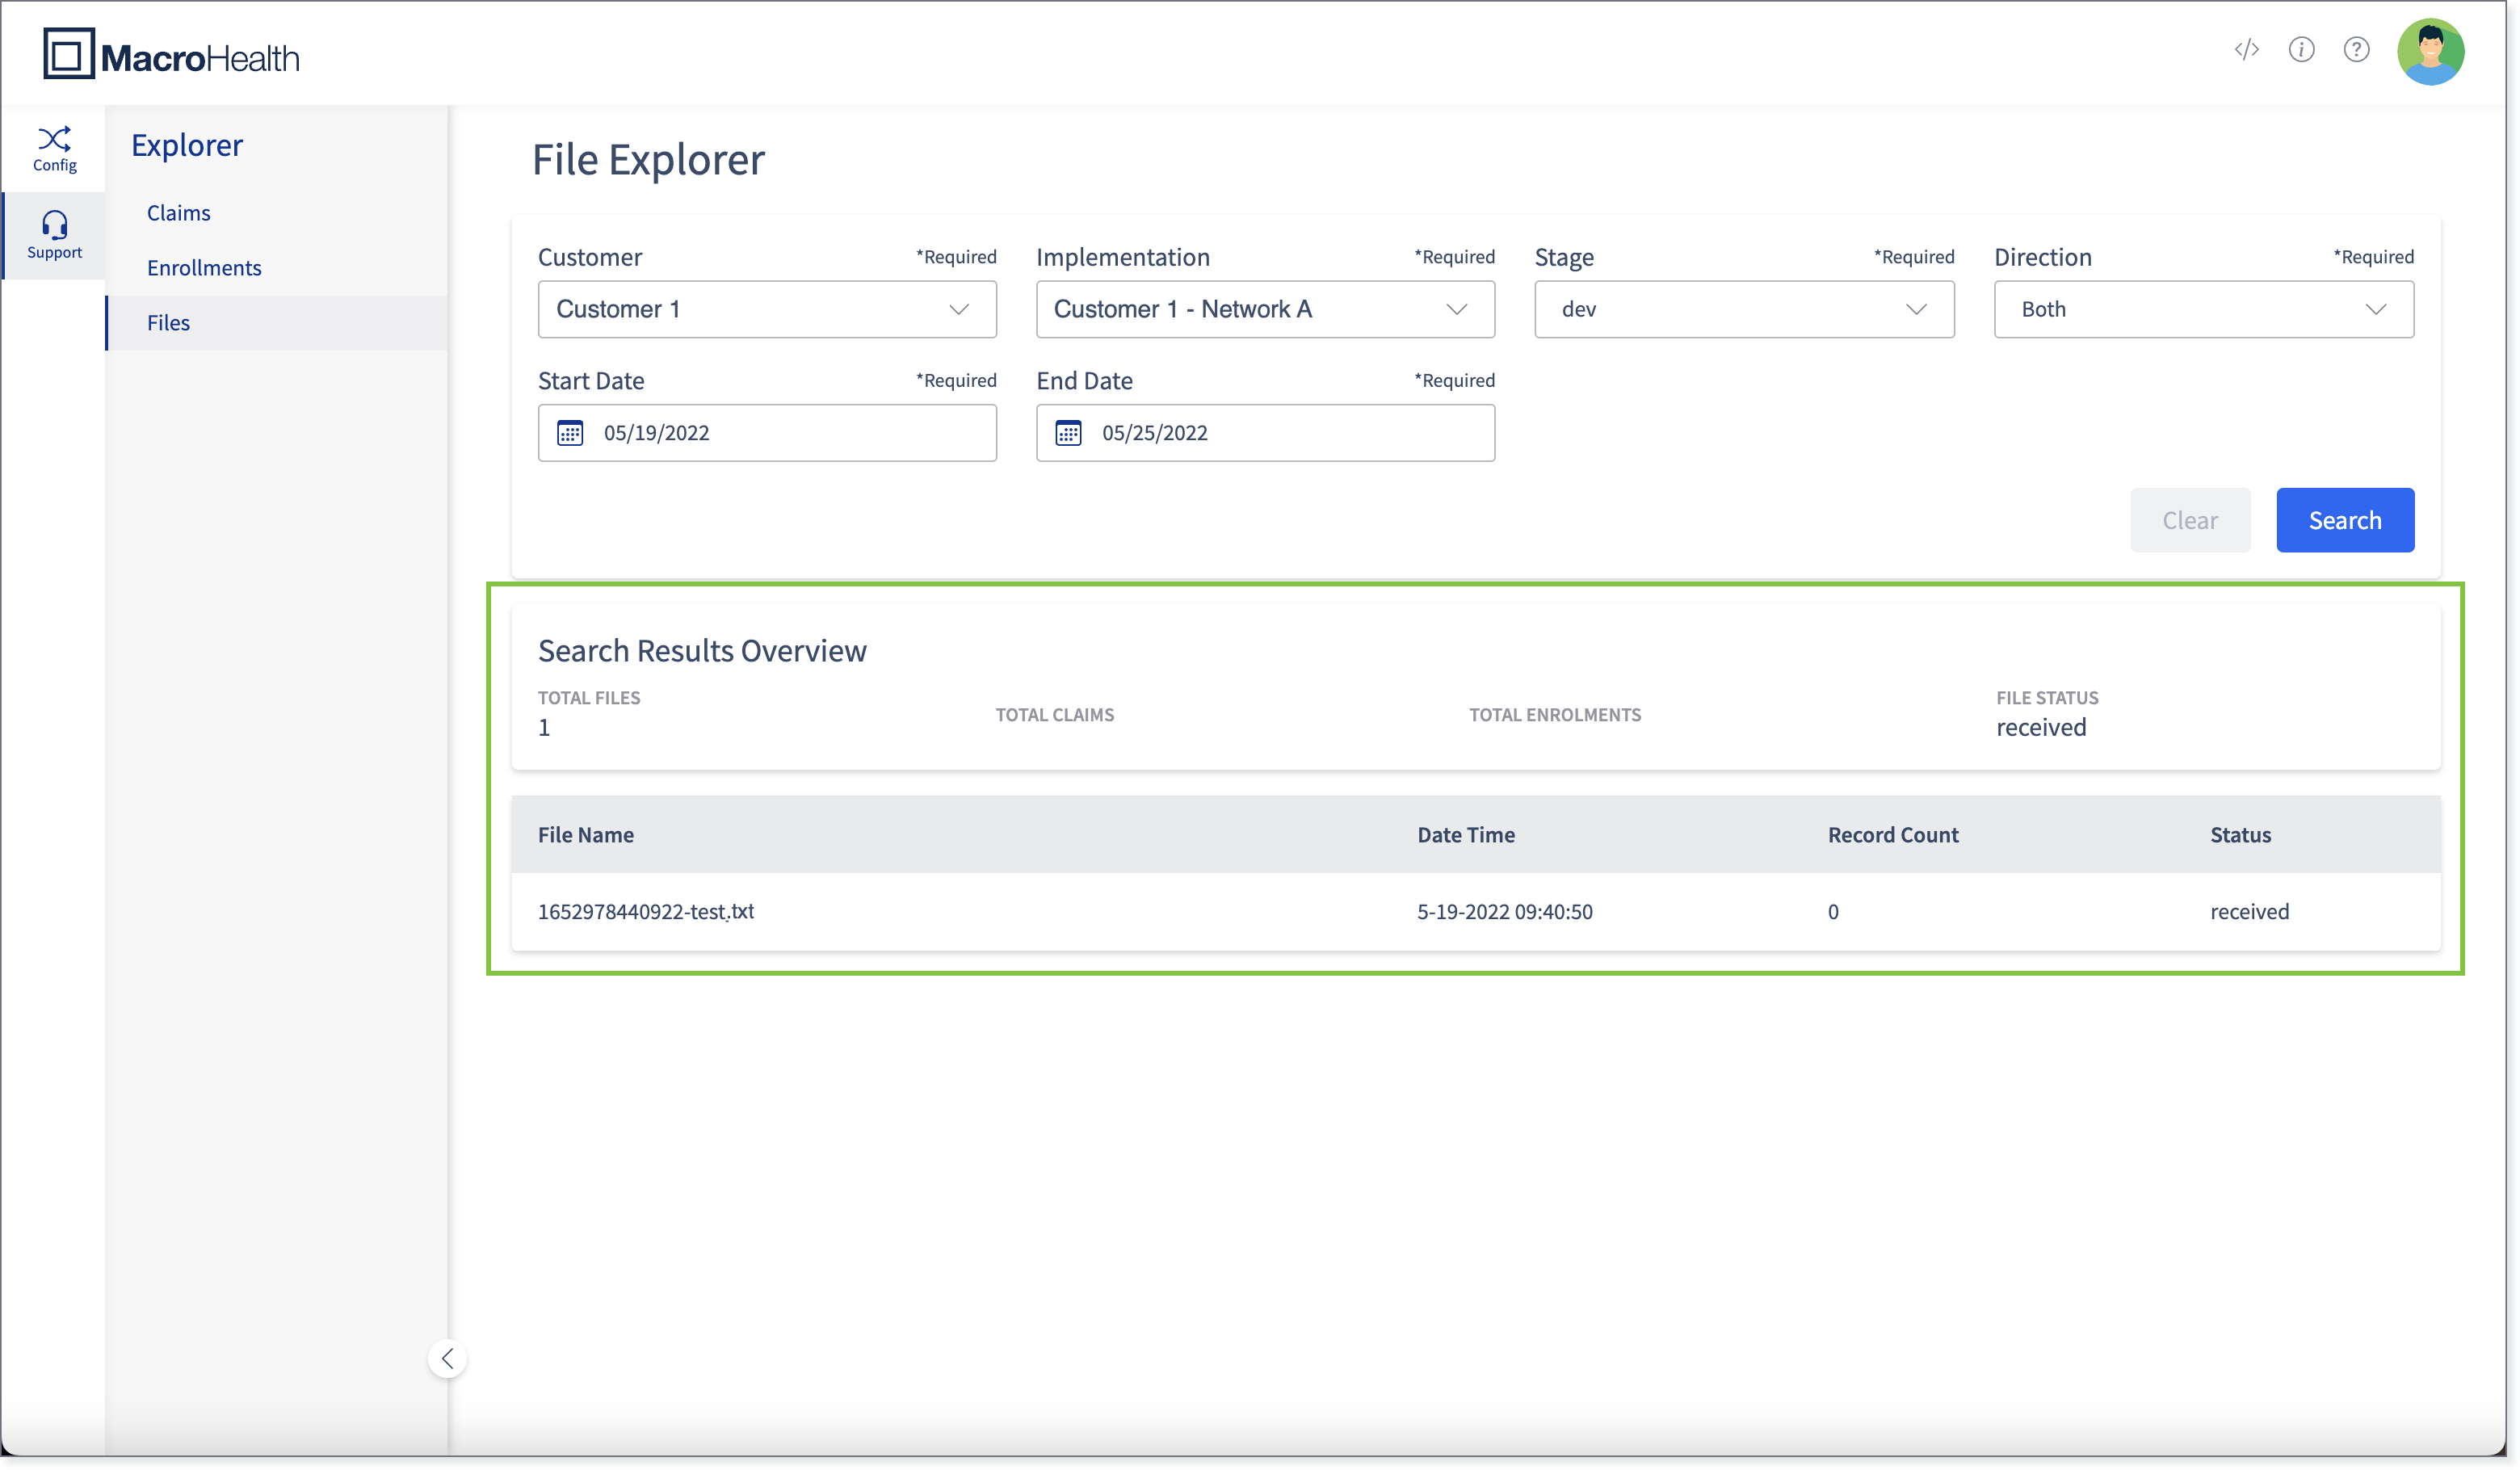Expand the Implementation dropdown
The height and width of the screenshot is (1470, 2520).
1265,309
